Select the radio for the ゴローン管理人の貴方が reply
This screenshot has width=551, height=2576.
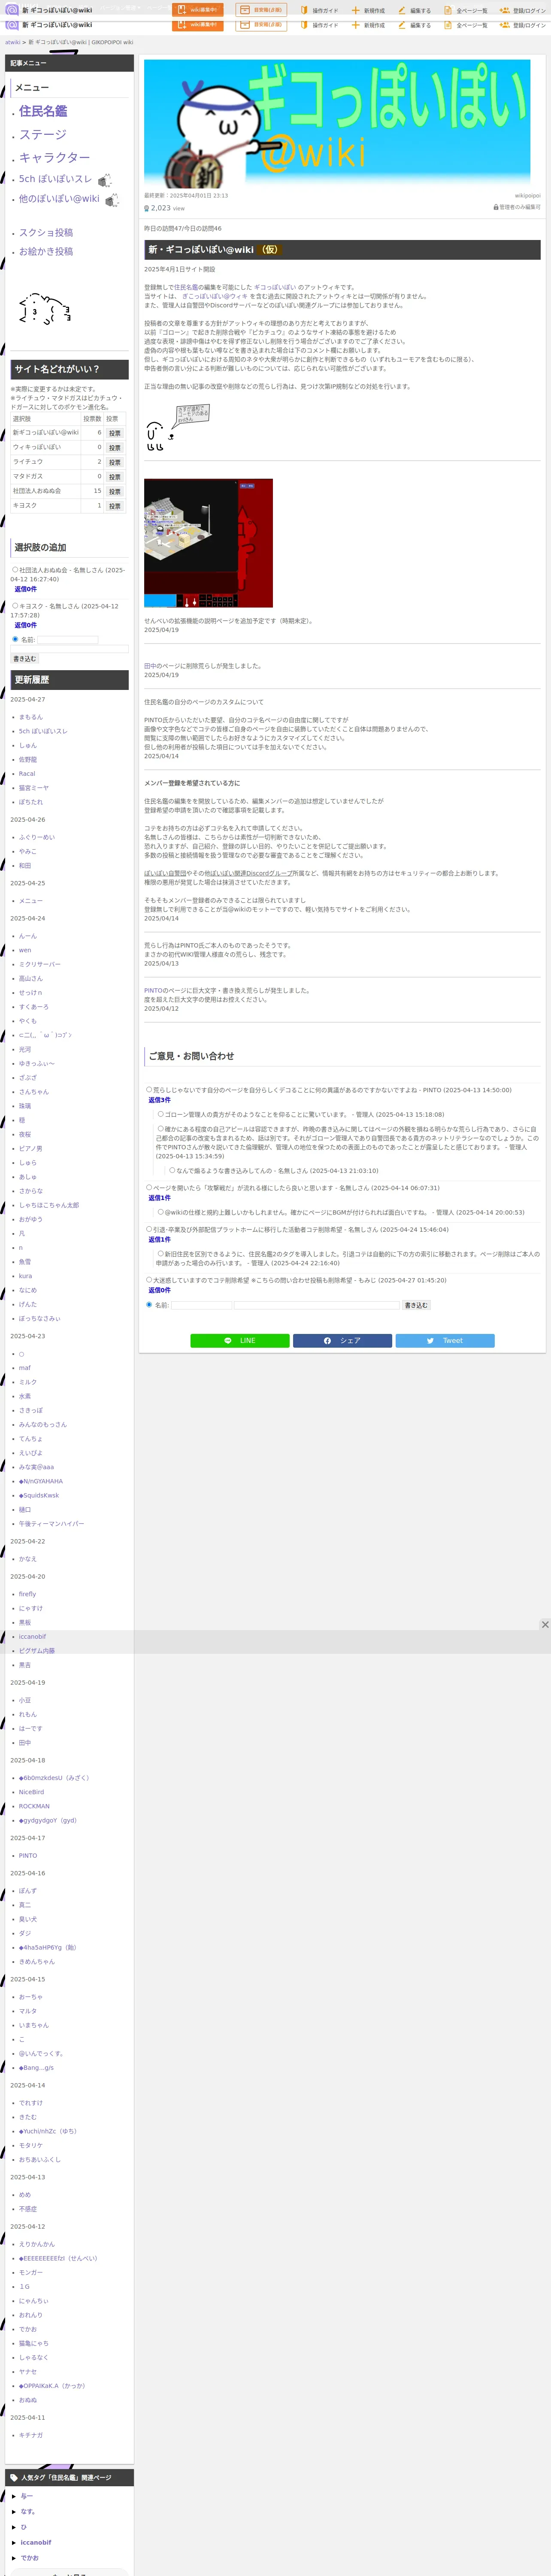click(160, 1114)
